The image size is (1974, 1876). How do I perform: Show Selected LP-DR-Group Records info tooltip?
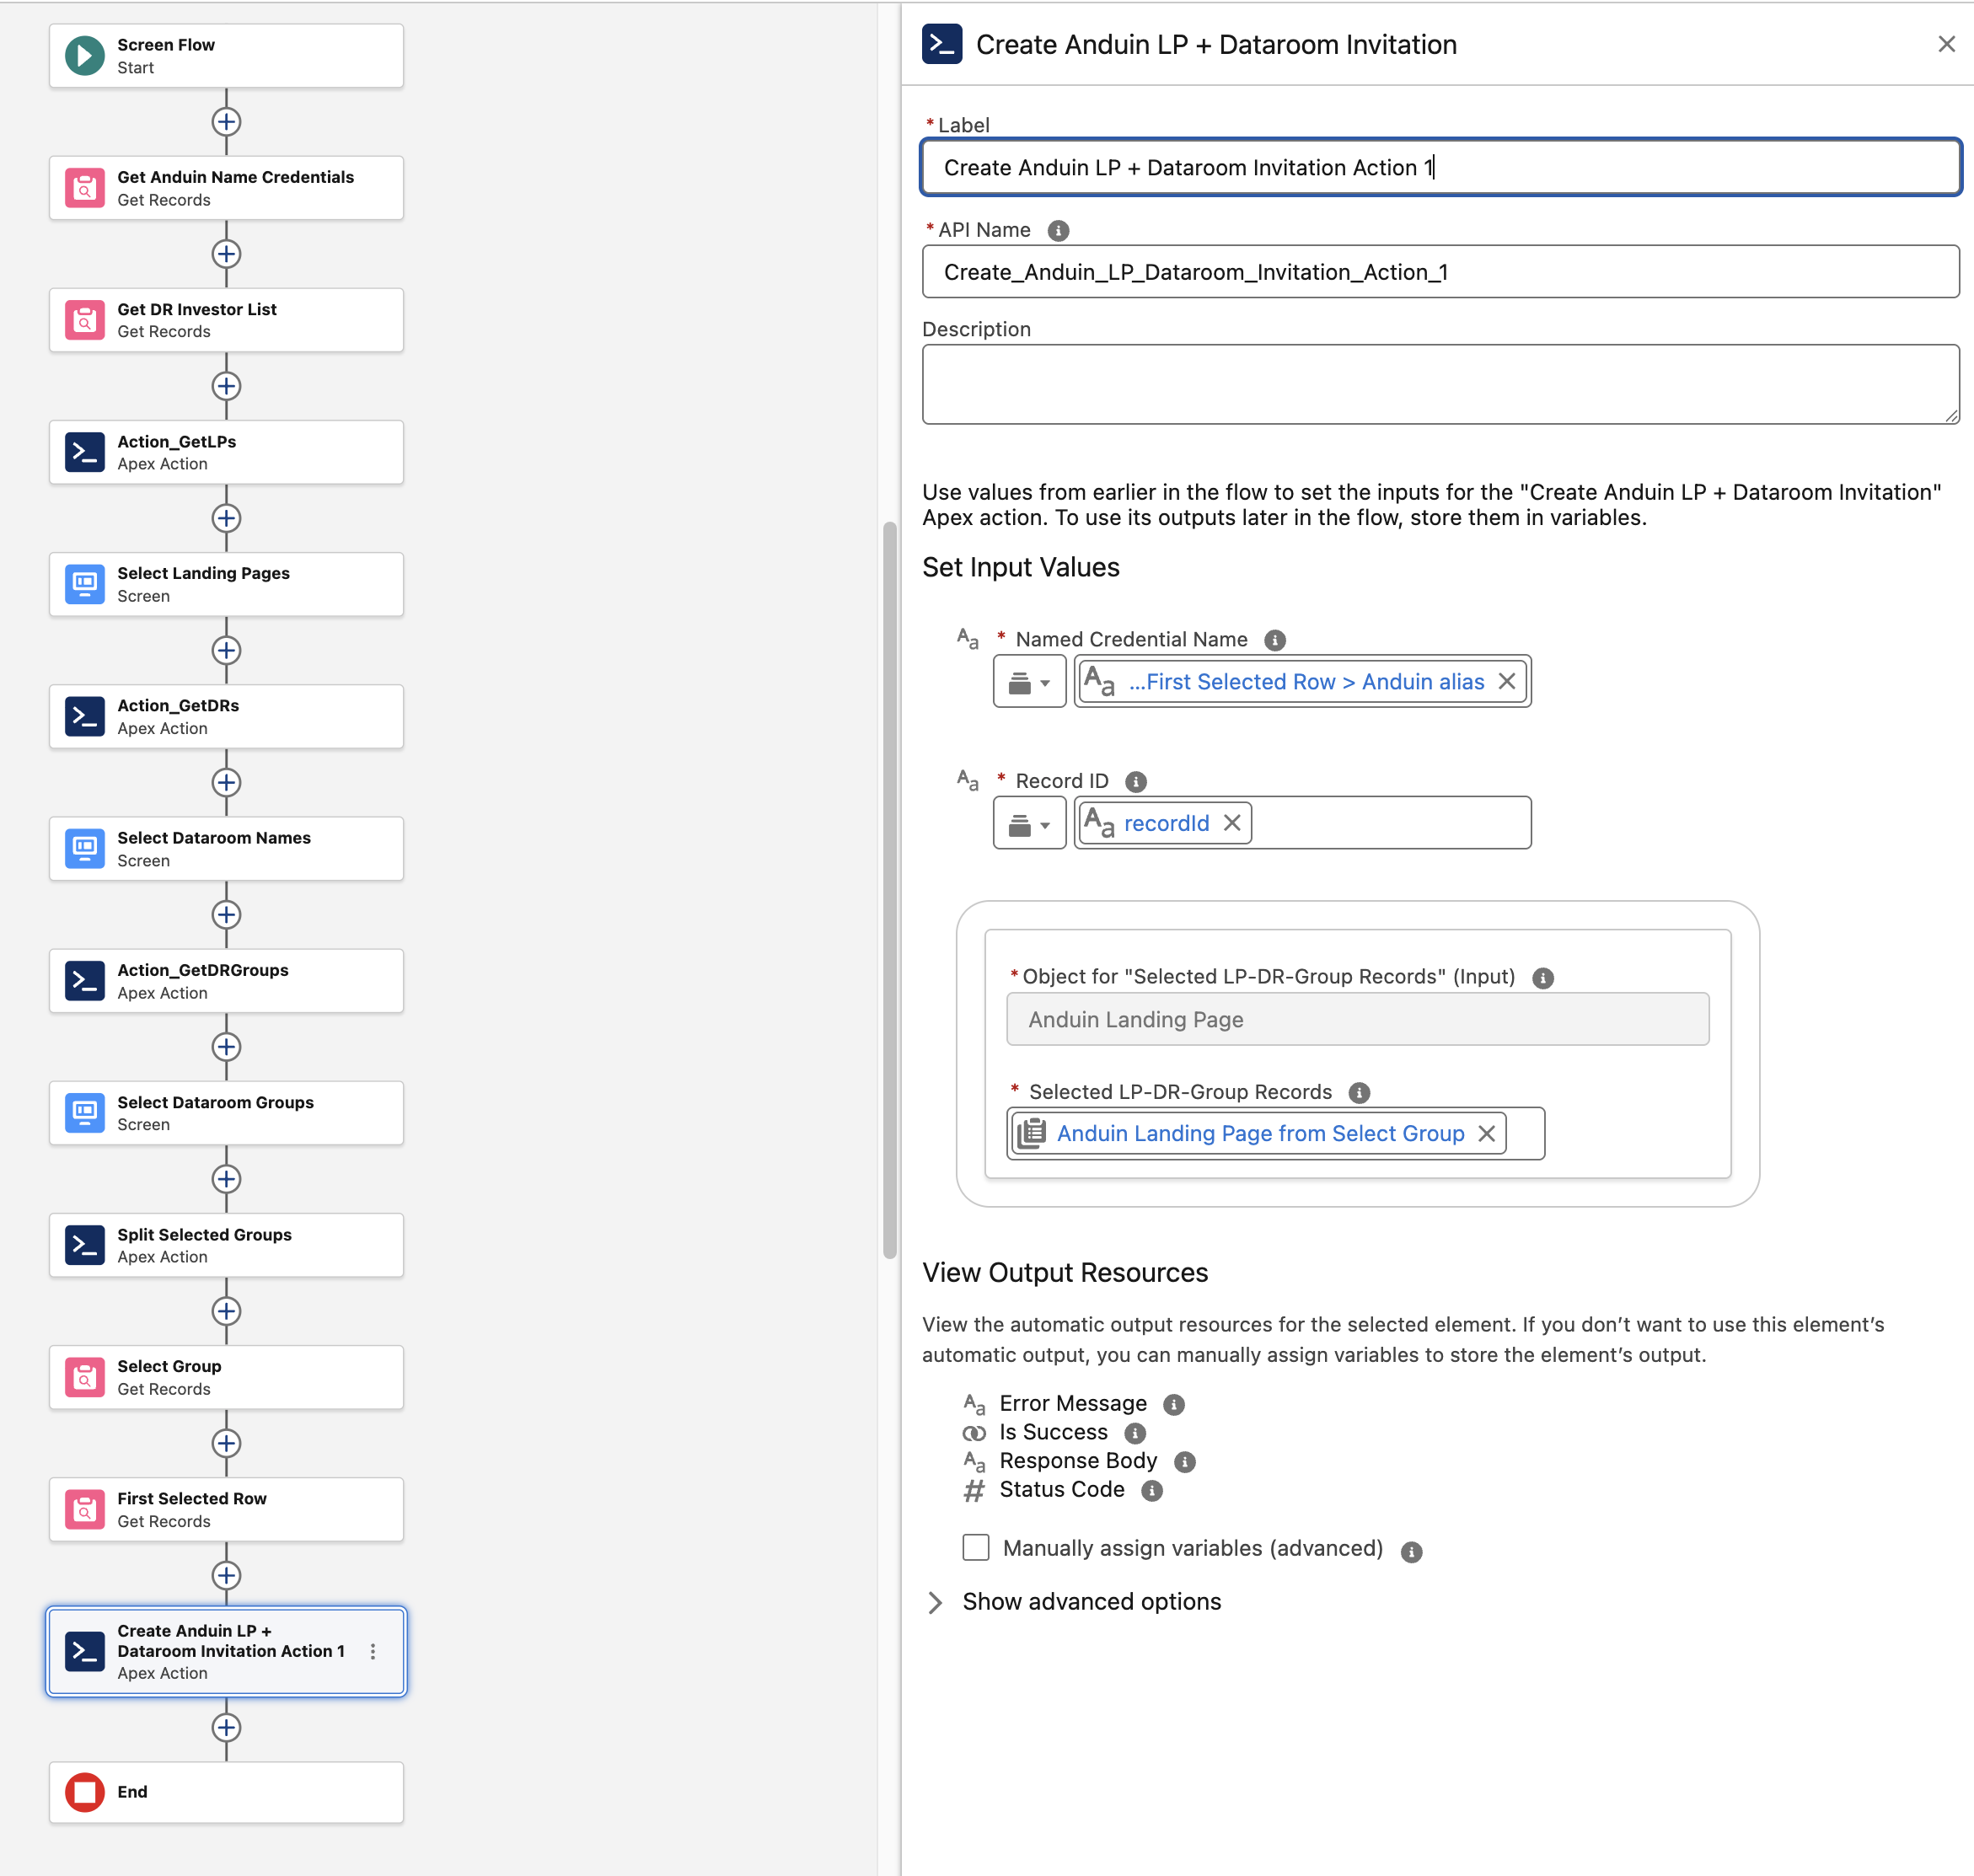tap(1359, 1093)
